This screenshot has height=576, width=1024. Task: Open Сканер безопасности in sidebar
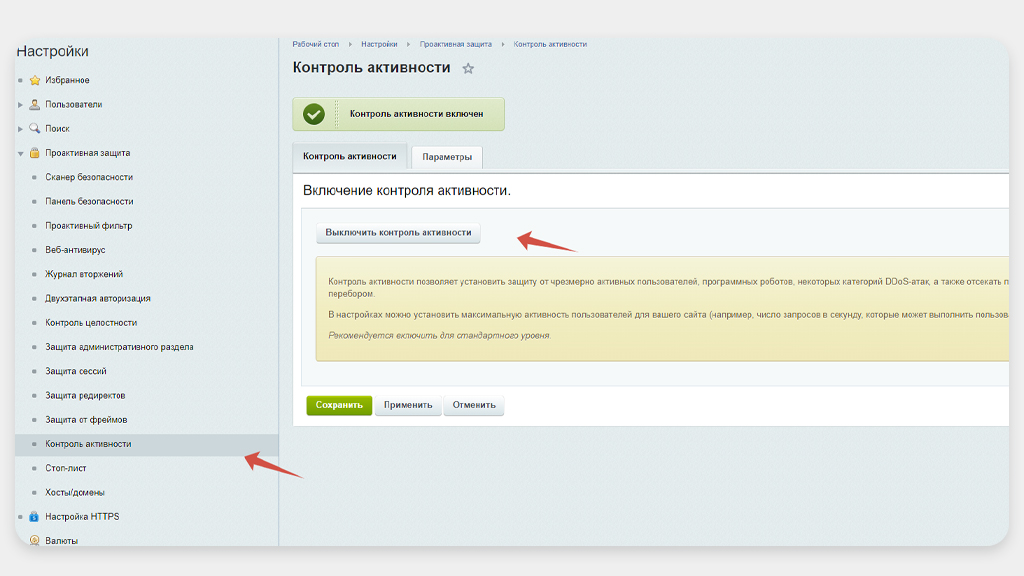pyautogui.click(x=89, y=177)
